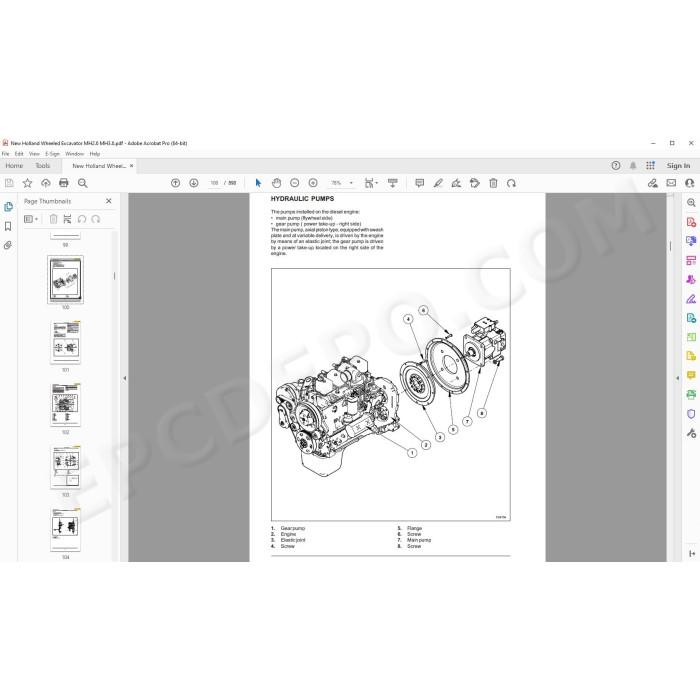
Task: Open the Edit menu
Action: tap(19, 154)
